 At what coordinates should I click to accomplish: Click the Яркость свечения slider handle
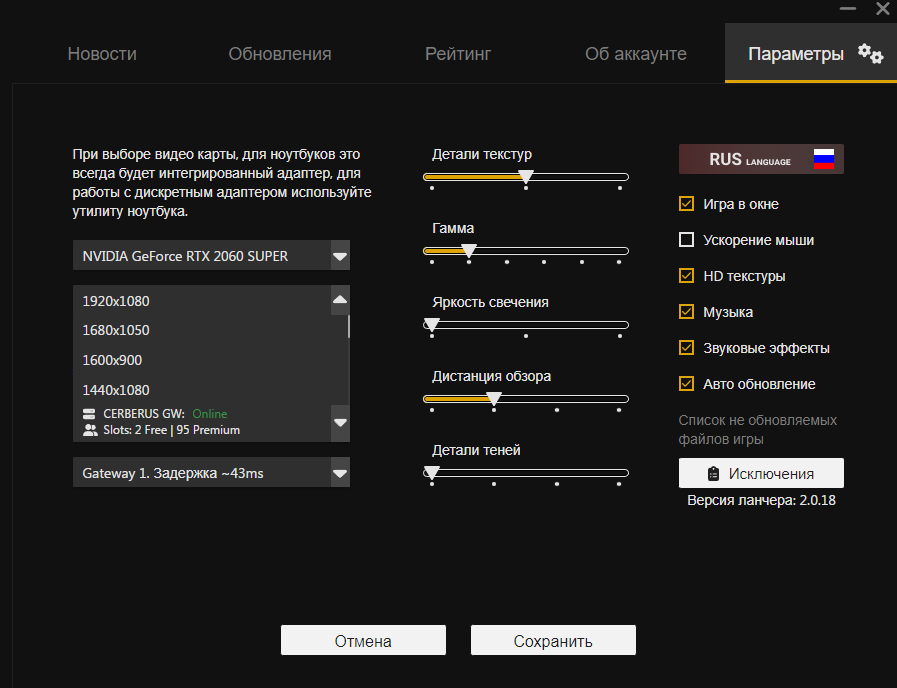click(431, 324)
